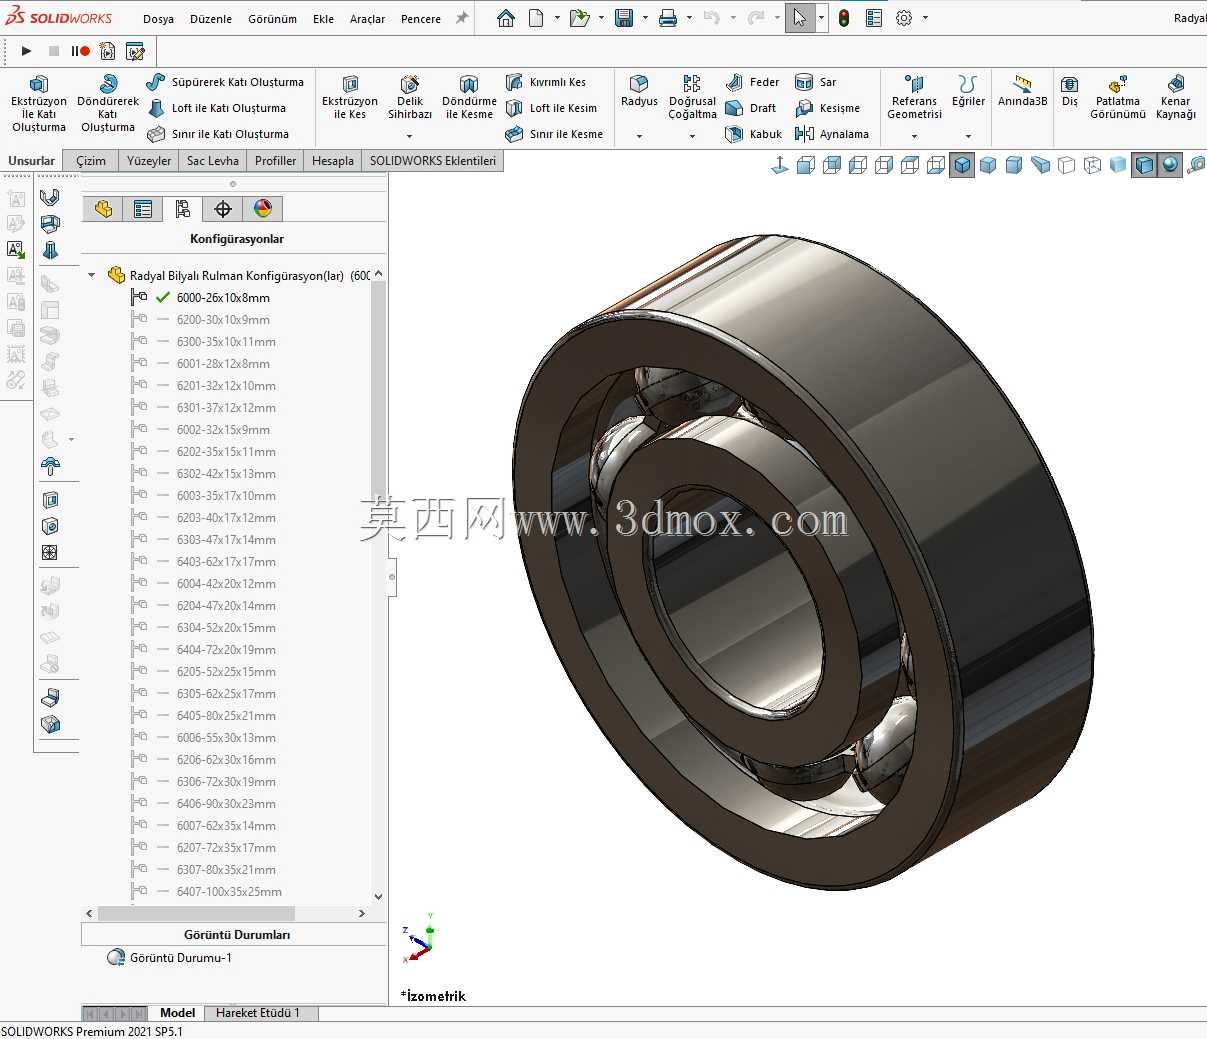Screen dimensions: 1207x1039
Task: Select configuration 6407-100x35x25mm
Action: 229,892
